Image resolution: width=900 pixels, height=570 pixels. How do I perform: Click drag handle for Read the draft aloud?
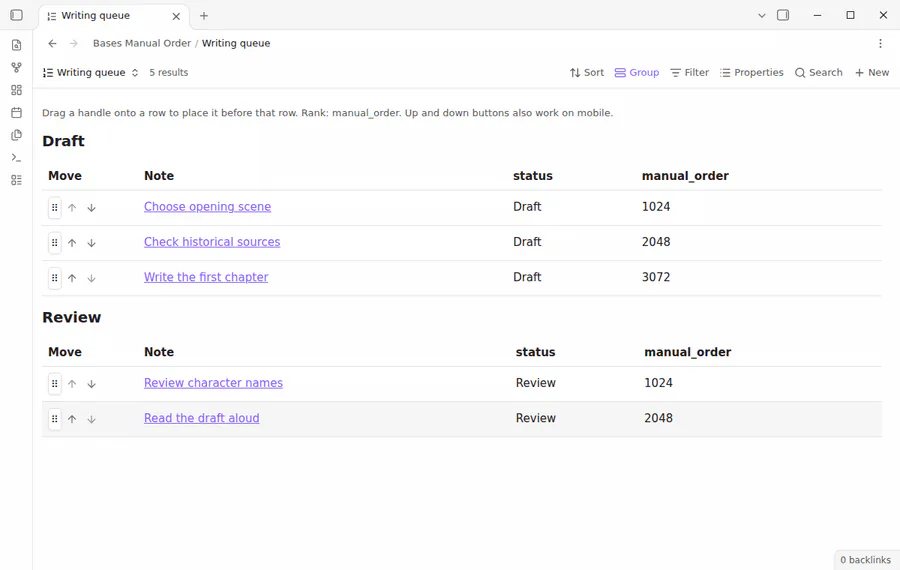click(55, 419)
